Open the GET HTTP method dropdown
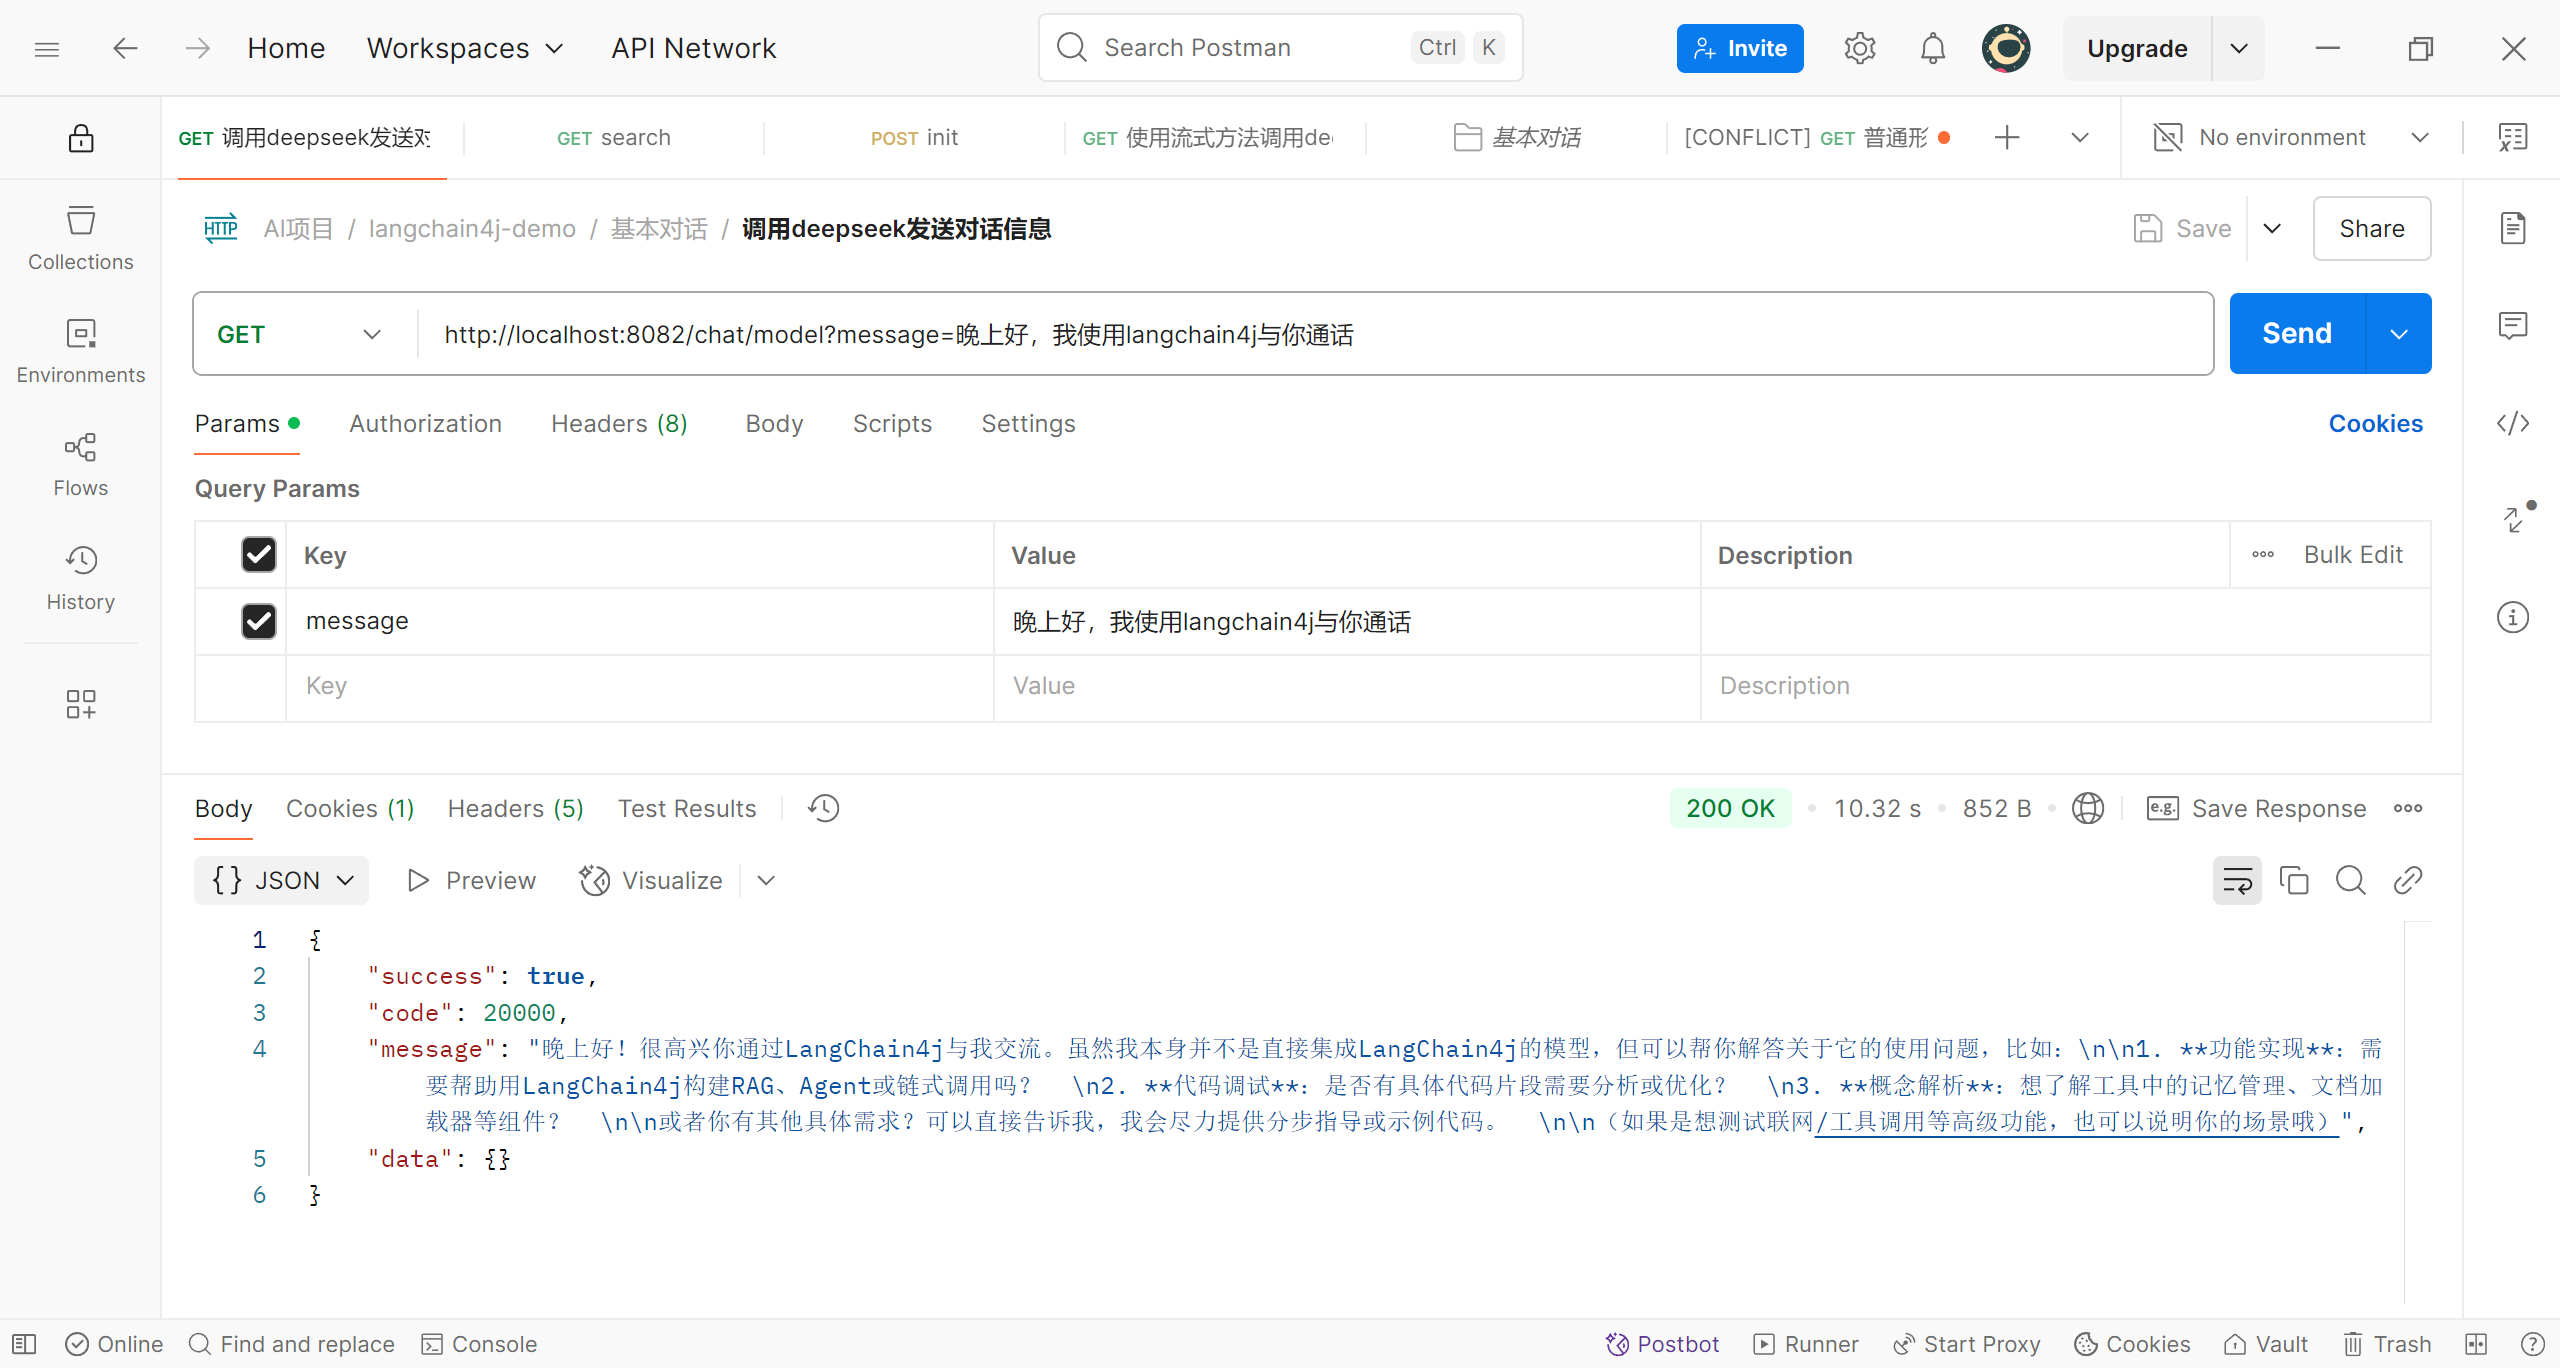 tap(300, 334)
